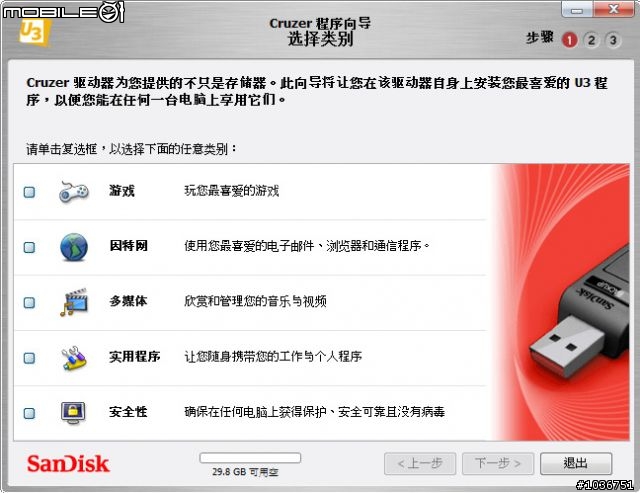Click the USB flash drive image
The width and height of the screenshot is (640, 493).
click(580, 312)
